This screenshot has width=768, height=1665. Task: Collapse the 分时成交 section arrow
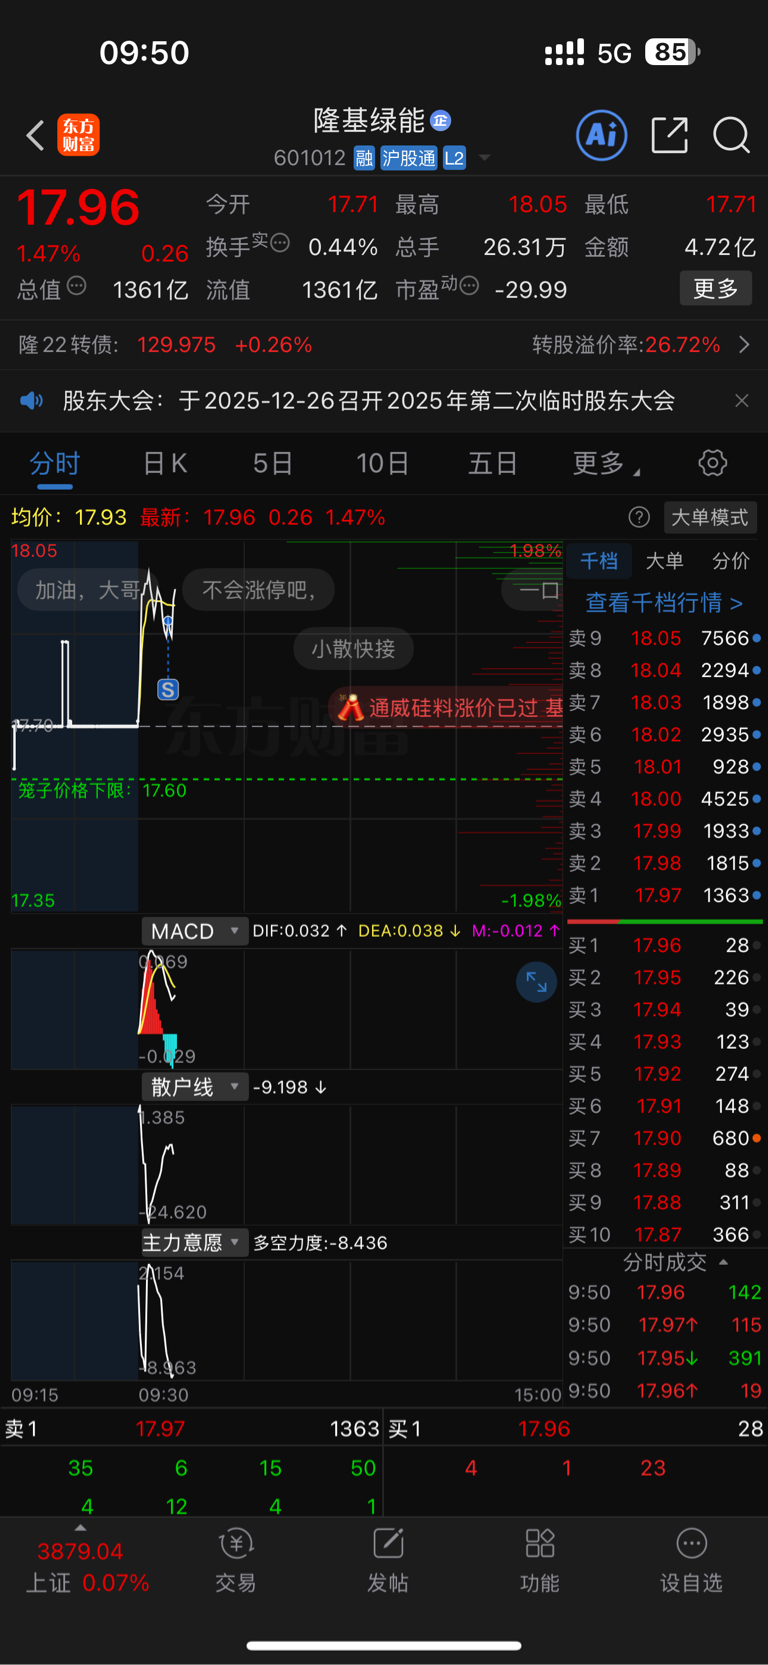click(x=724, y=1262)
